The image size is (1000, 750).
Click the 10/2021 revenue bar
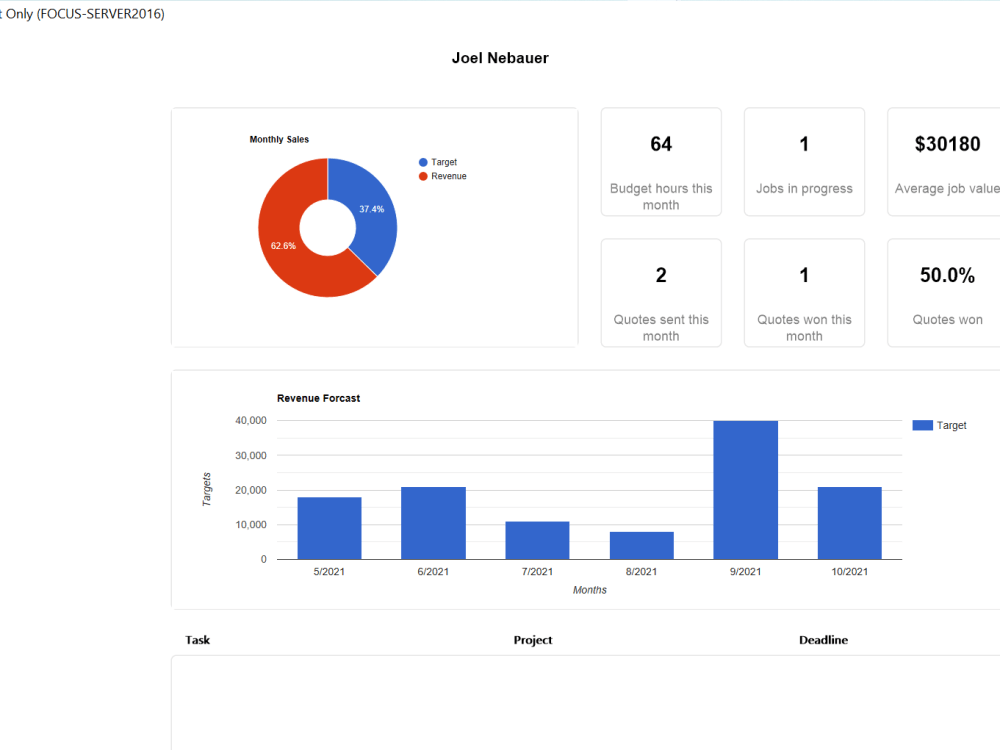tap(849, 523)
